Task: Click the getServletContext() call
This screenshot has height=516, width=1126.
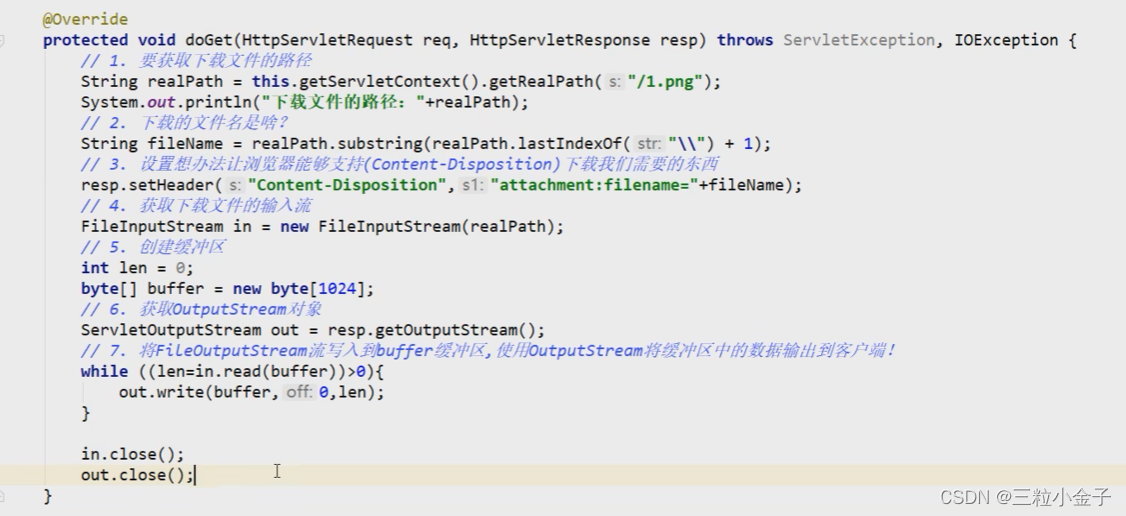Action: [x=389, y=82]
